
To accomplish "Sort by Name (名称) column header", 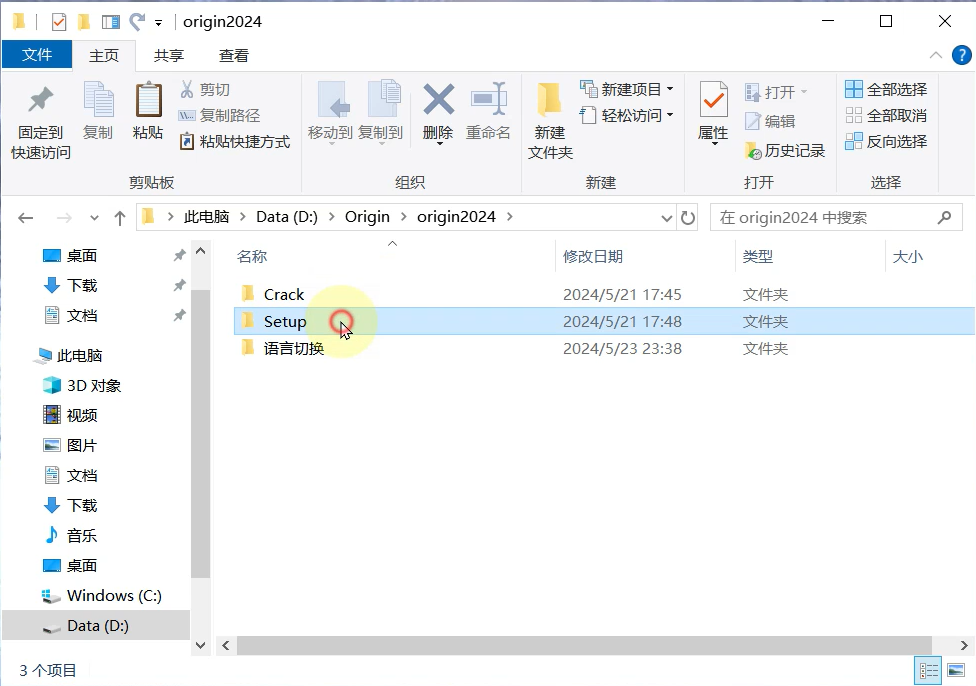I will pos(252,256).
